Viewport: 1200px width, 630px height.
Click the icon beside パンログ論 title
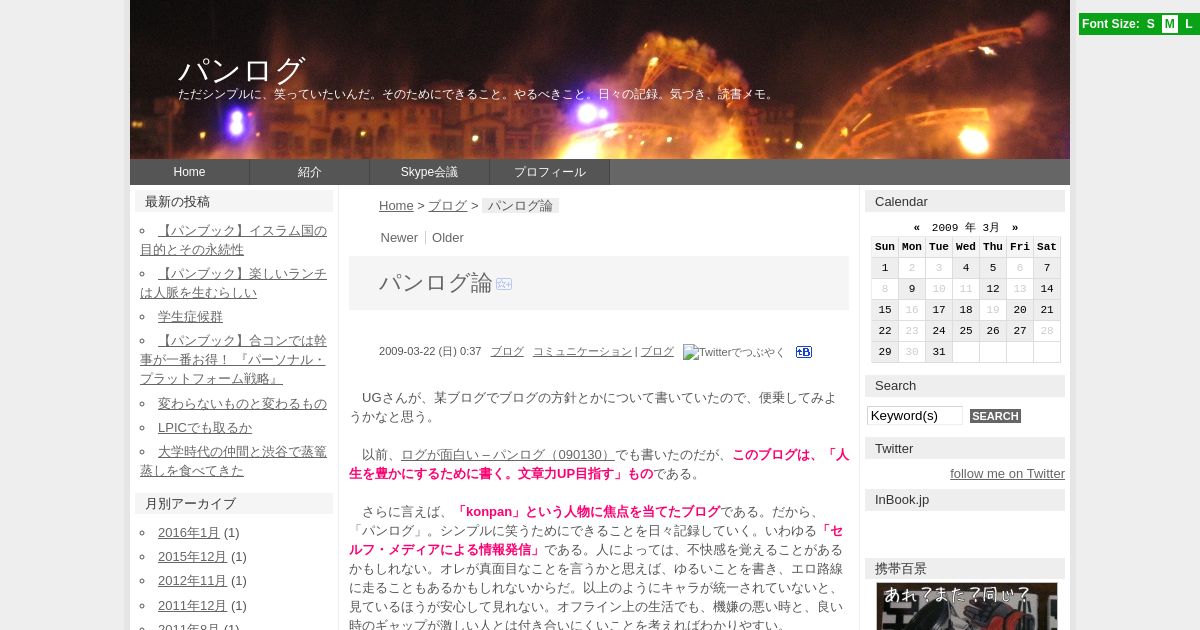504,284
